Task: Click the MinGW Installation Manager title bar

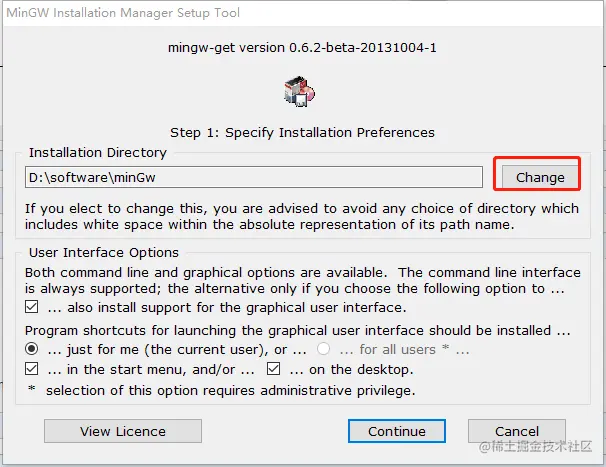Action: point(303,13)
